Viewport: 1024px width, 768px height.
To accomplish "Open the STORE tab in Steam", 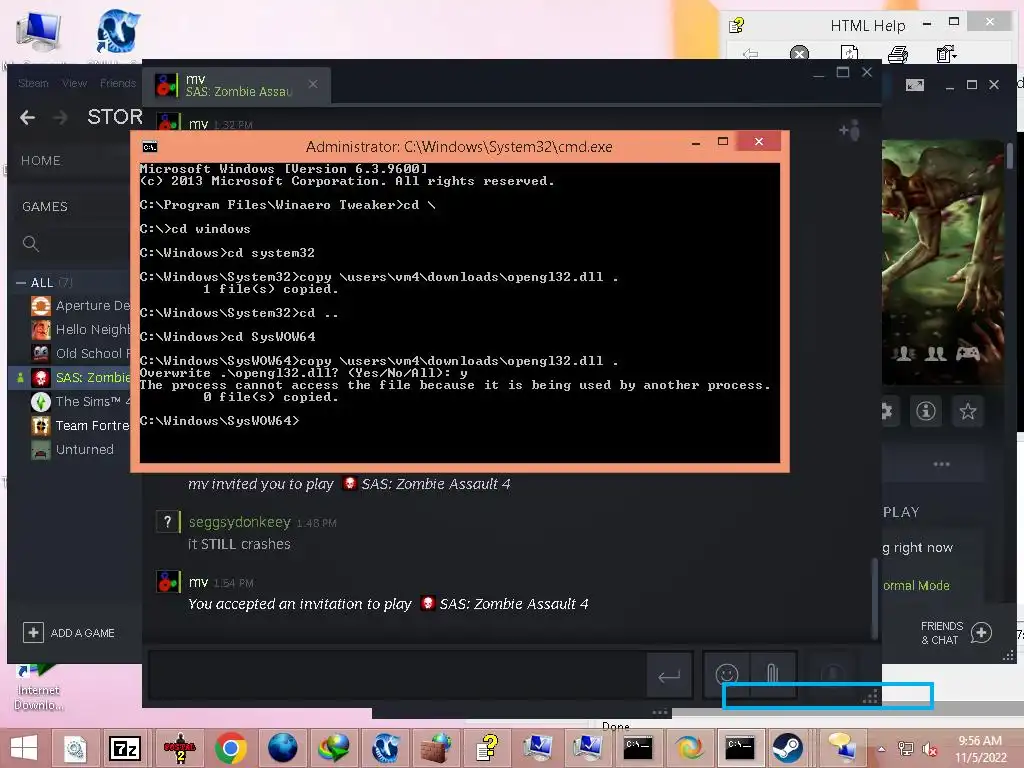I will (115, 117).
